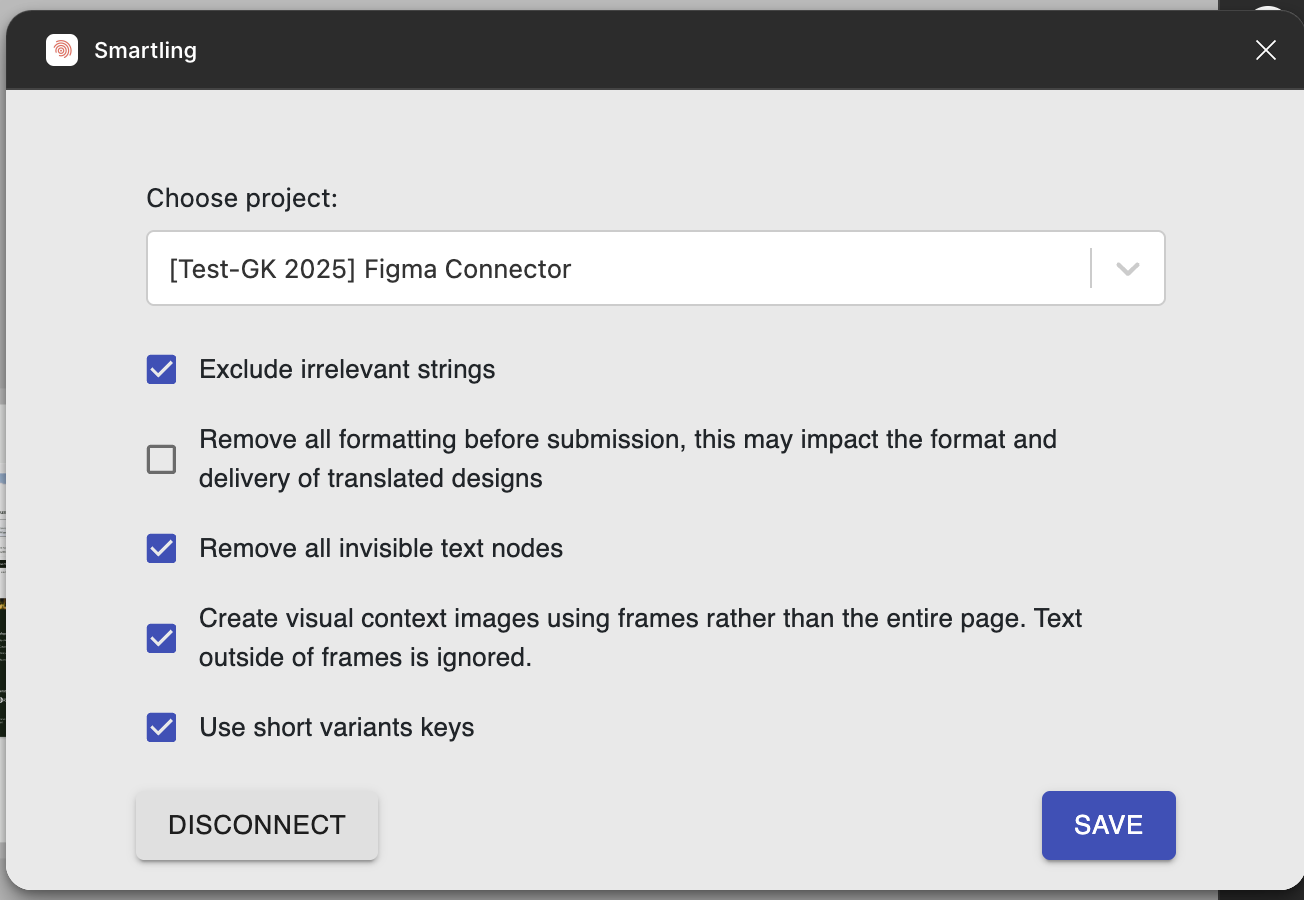The image size is (1304, 900).
Task: Open the project dropdown chevron
Action: [1128, 268]
